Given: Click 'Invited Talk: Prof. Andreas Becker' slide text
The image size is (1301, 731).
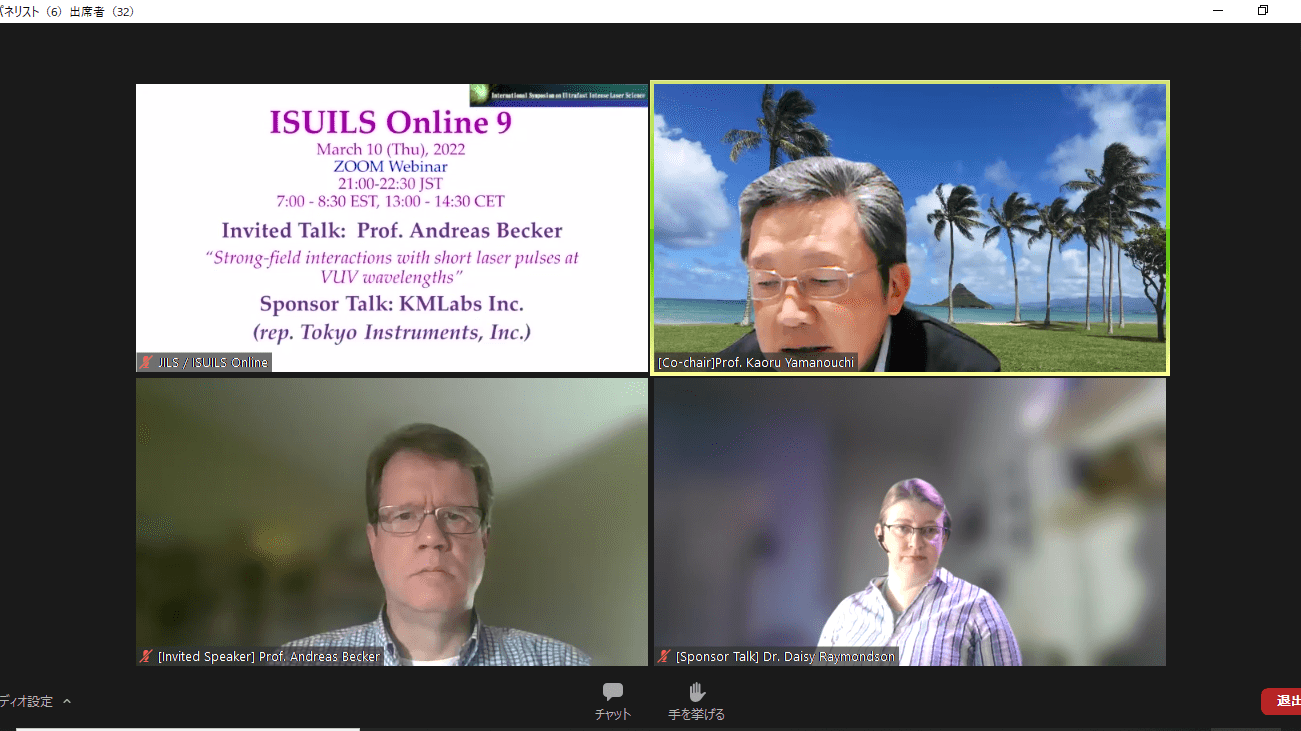Looking at the screenshot, I should 391,230.
